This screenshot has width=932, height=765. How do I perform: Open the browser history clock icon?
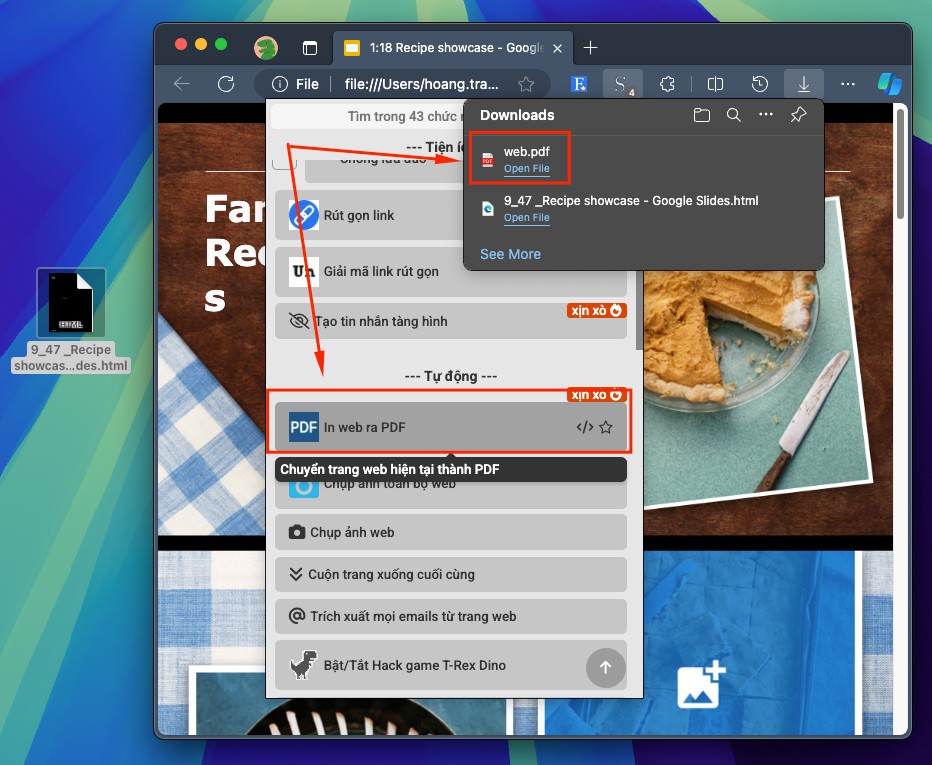coord(760,84)
